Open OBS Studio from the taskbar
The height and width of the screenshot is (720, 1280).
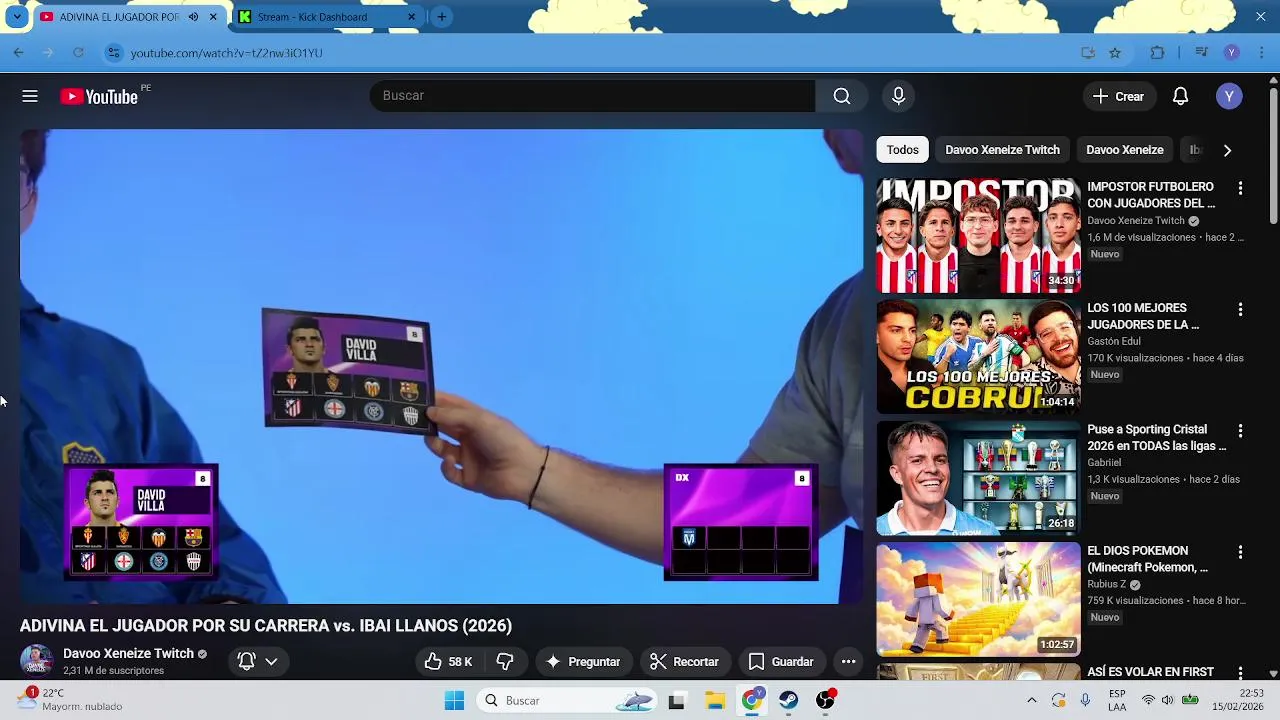click(x=826, y=700)
